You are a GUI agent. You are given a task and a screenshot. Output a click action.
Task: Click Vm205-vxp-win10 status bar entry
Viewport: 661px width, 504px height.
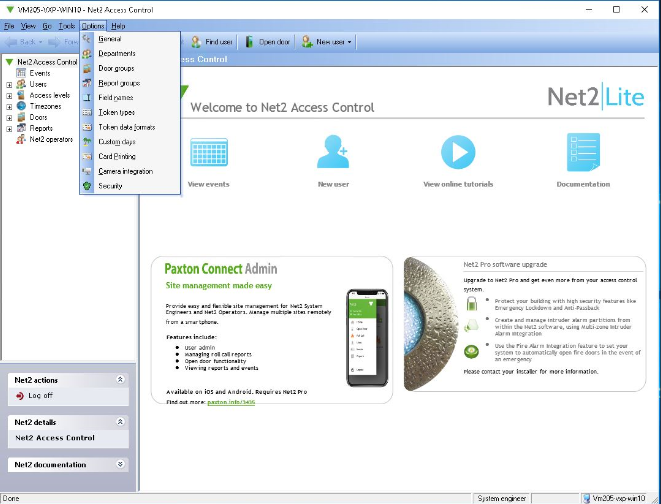click(615, 499)
